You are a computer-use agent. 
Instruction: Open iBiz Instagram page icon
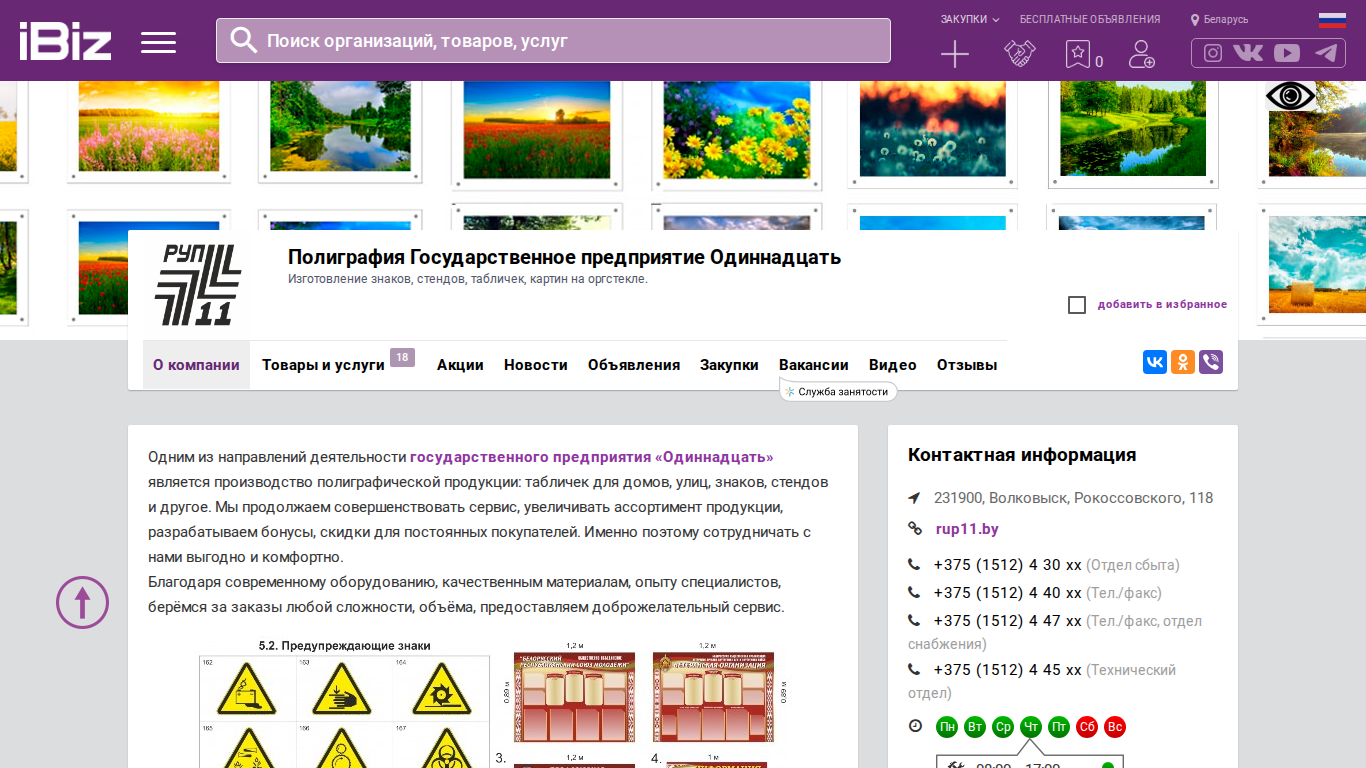click(x=1213, y=53)
